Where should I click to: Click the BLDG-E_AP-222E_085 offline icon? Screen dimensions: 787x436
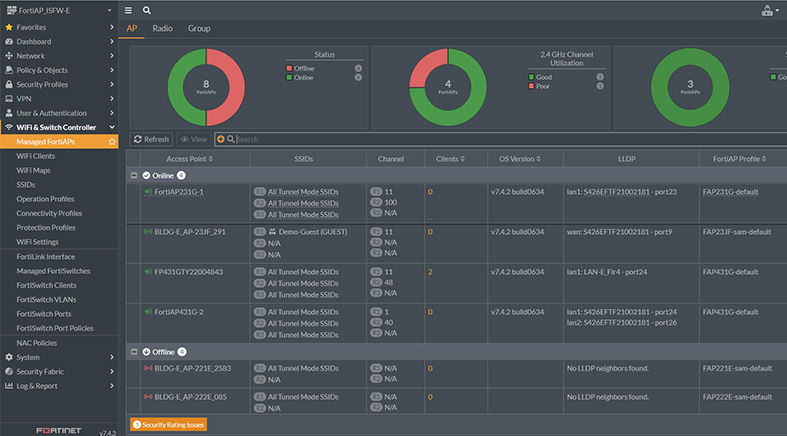pos(148,397)
